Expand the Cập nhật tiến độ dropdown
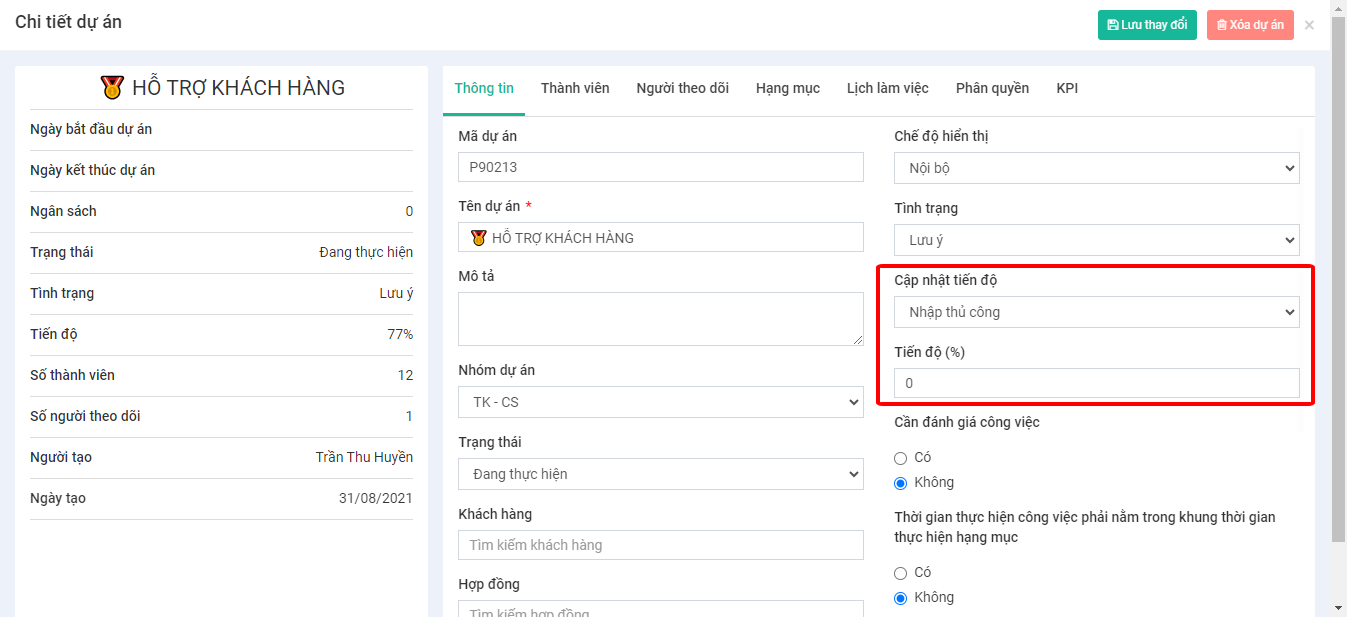1347x617 pixels. (1096, 312)
